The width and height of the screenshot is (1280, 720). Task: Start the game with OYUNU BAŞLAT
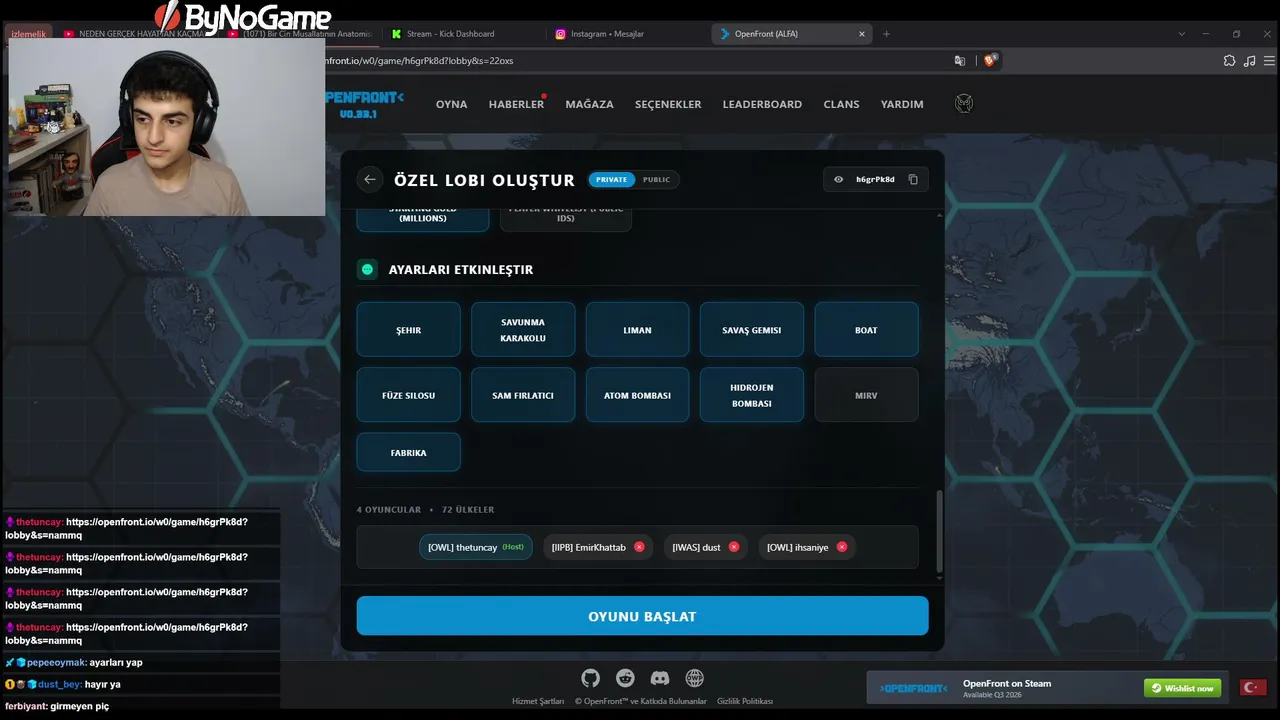642,616
